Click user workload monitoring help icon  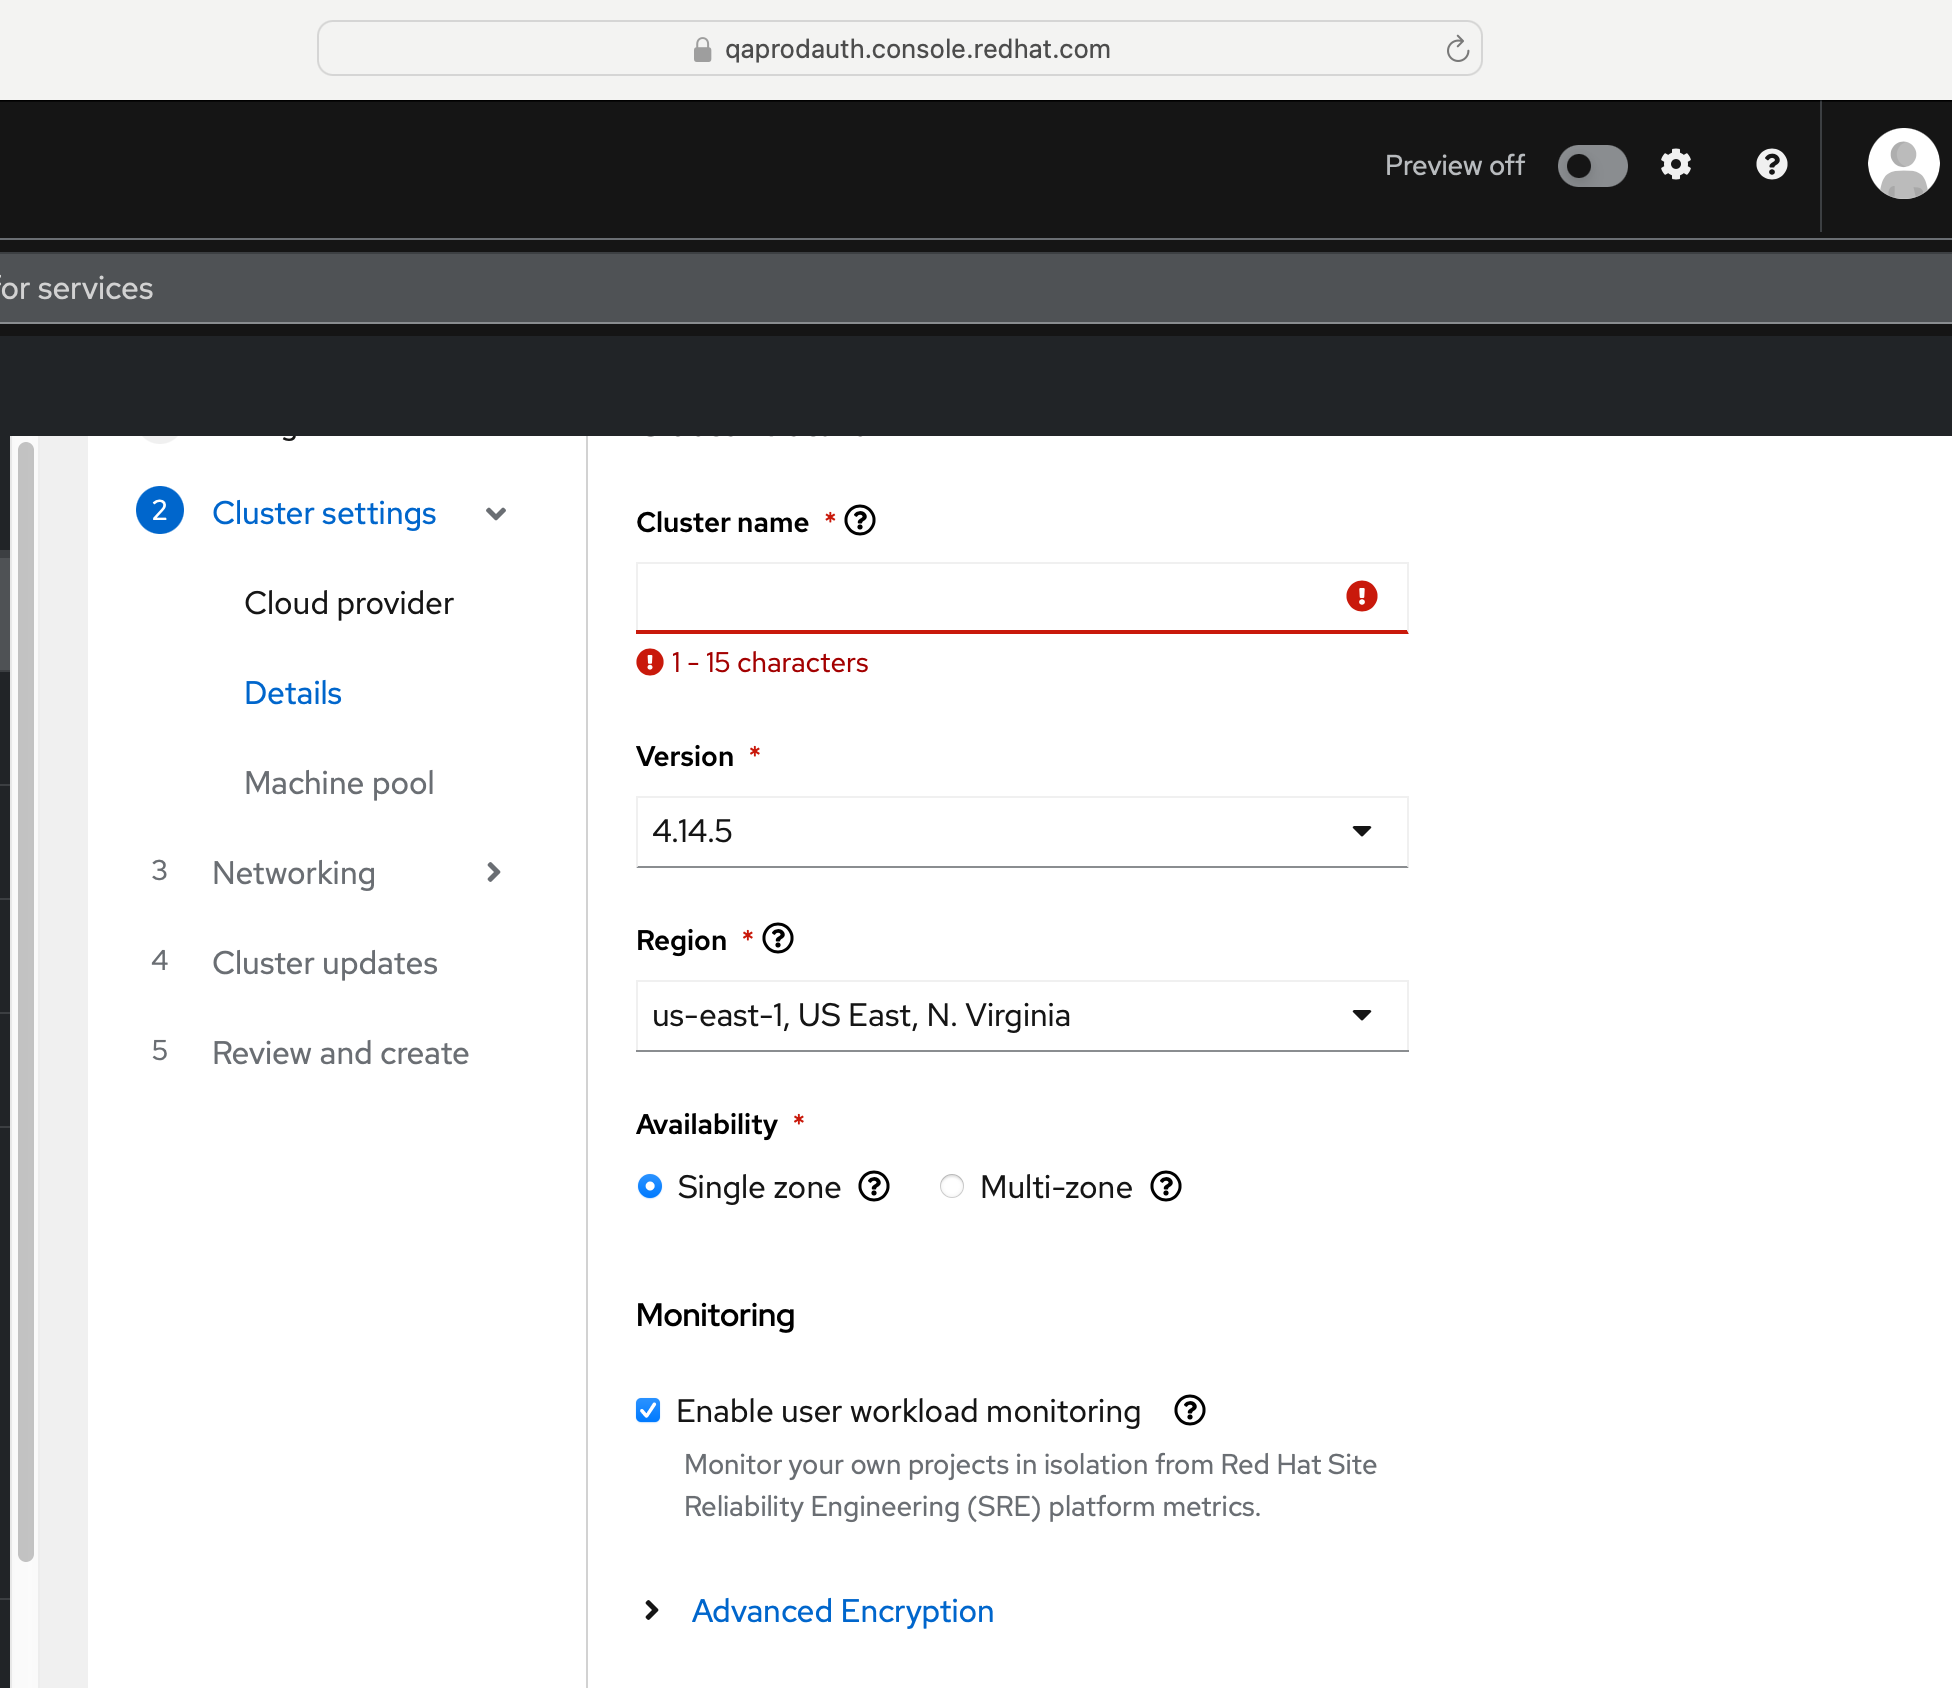[x=1189, y=1411]
